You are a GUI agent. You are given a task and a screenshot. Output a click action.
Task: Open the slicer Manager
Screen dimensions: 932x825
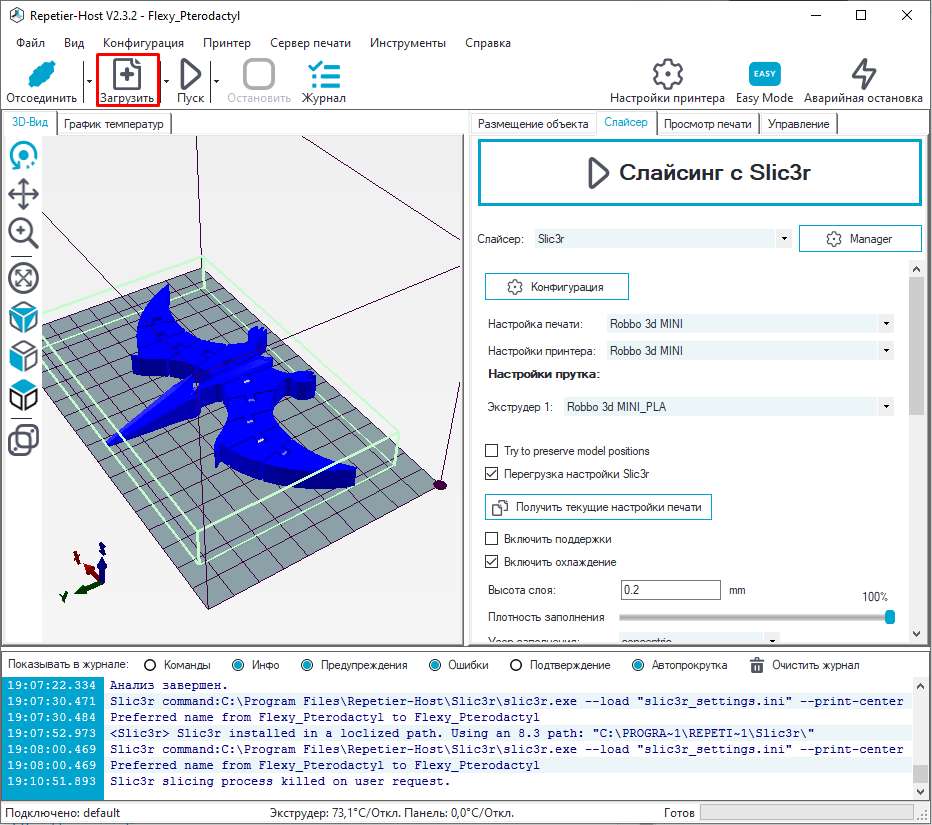point(859,238)
